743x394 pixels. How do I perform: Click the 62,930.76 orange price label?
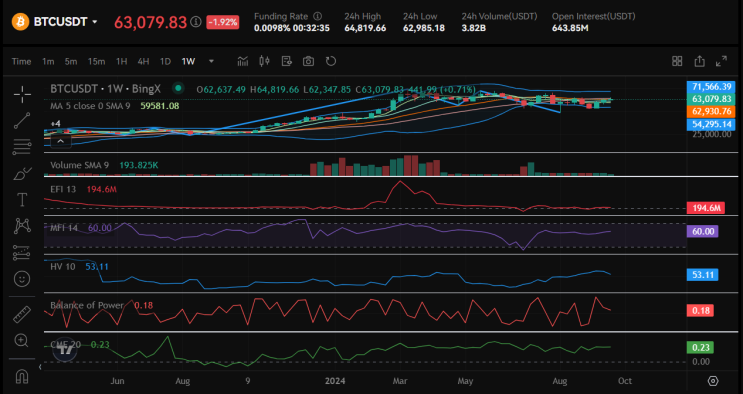711,111
